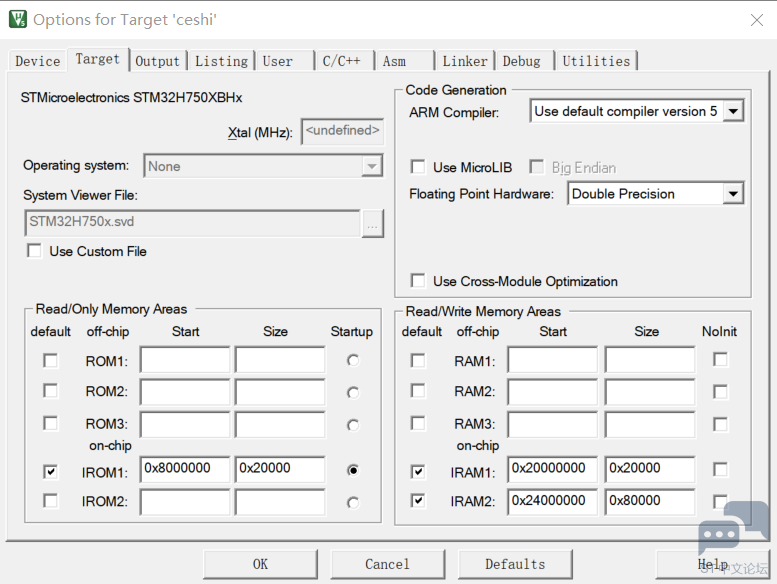Browse for System Viewer File
The image size is (777, 584).
(x=373, y=224)
